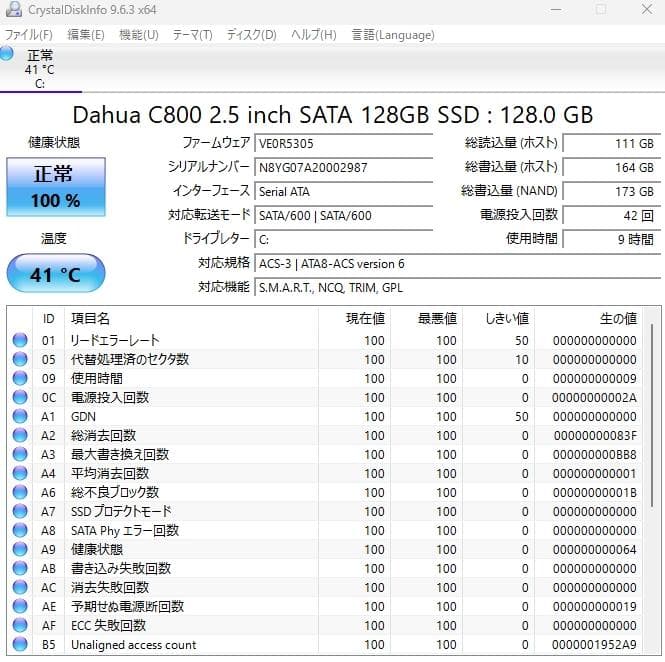
Task: Click the 最悪値 column header
Action: 427,318
